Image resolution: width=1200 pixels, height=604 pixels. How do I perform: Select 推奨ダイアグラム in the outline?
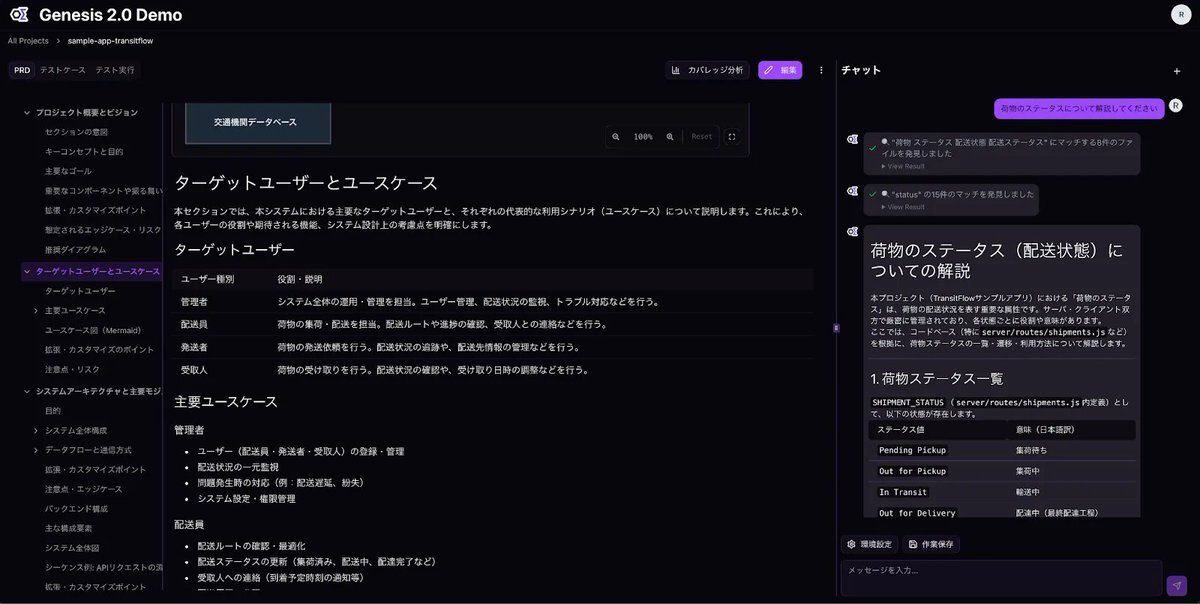tap(75, 251)
